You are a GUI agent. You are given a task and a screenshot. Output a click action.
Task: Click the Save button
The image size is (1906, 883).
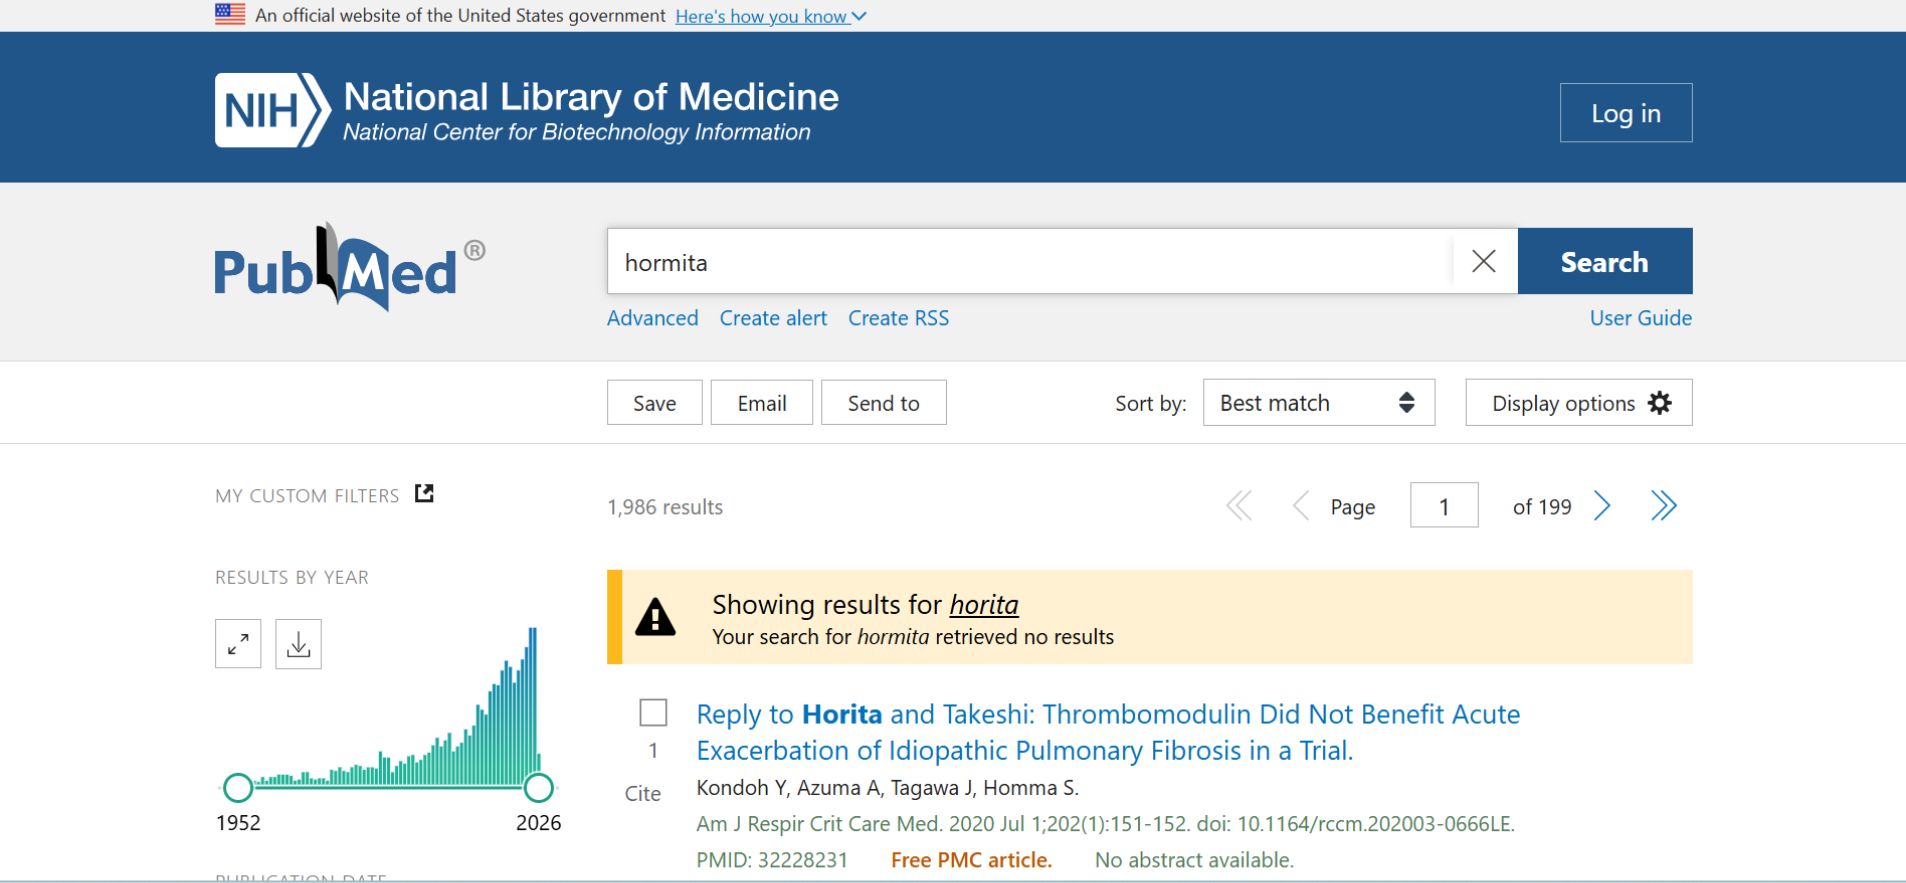tap(655, 402)
